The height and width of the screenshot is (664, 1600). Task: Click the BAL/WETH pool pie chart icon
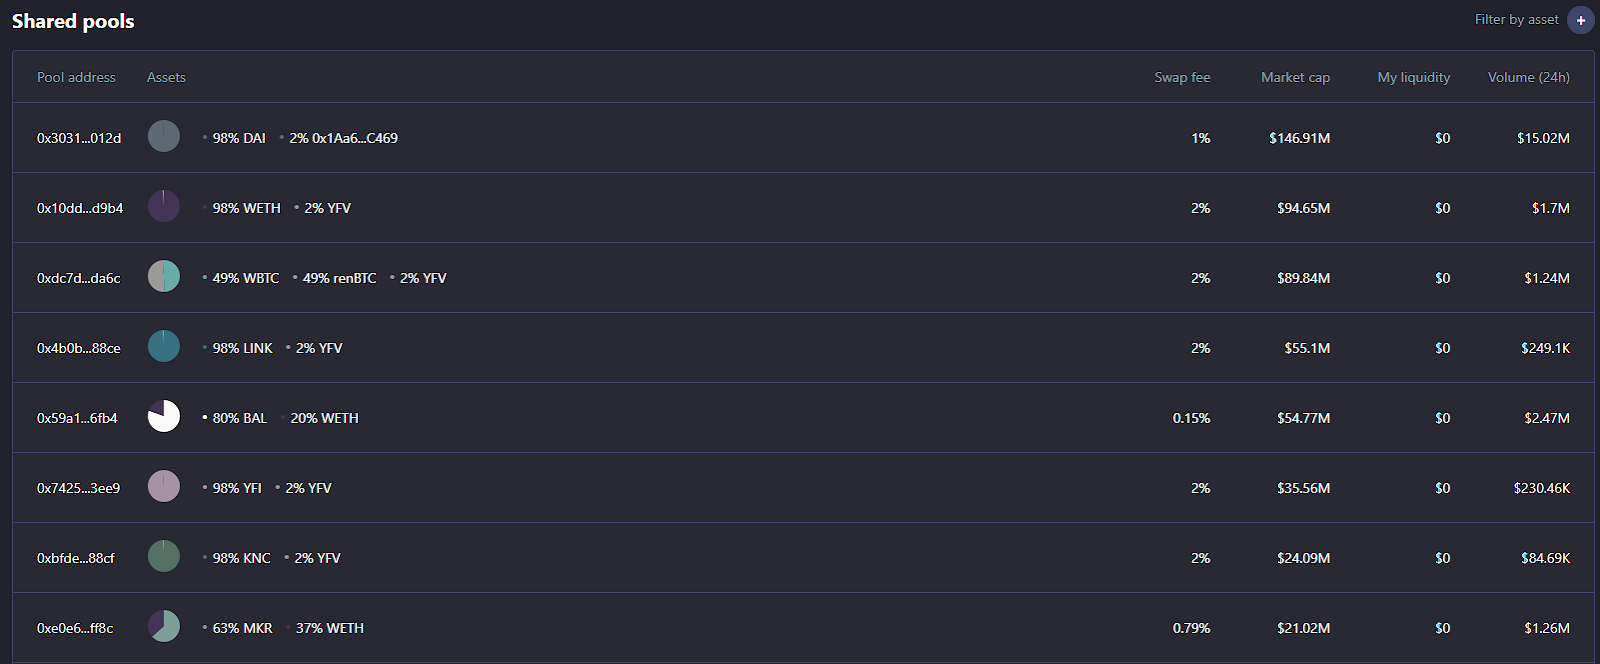pos(164,416)
